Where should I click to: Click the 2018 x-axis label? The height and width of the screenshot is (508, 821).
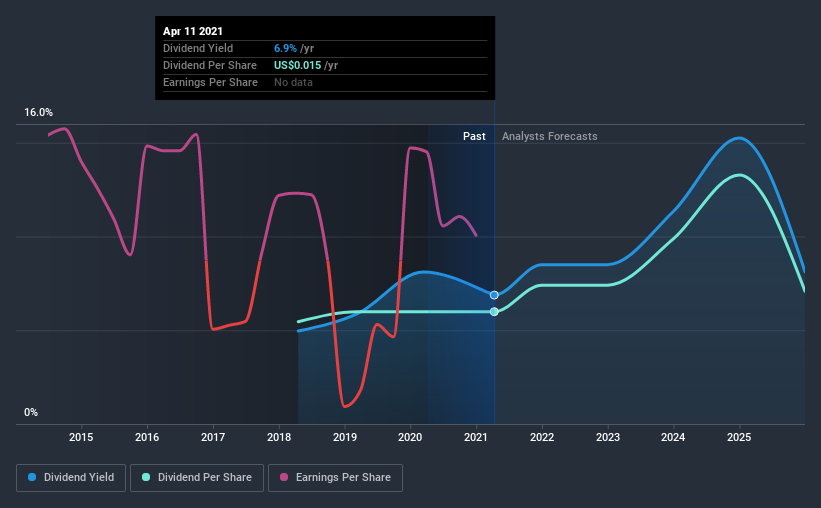click(x=279, y=437)
